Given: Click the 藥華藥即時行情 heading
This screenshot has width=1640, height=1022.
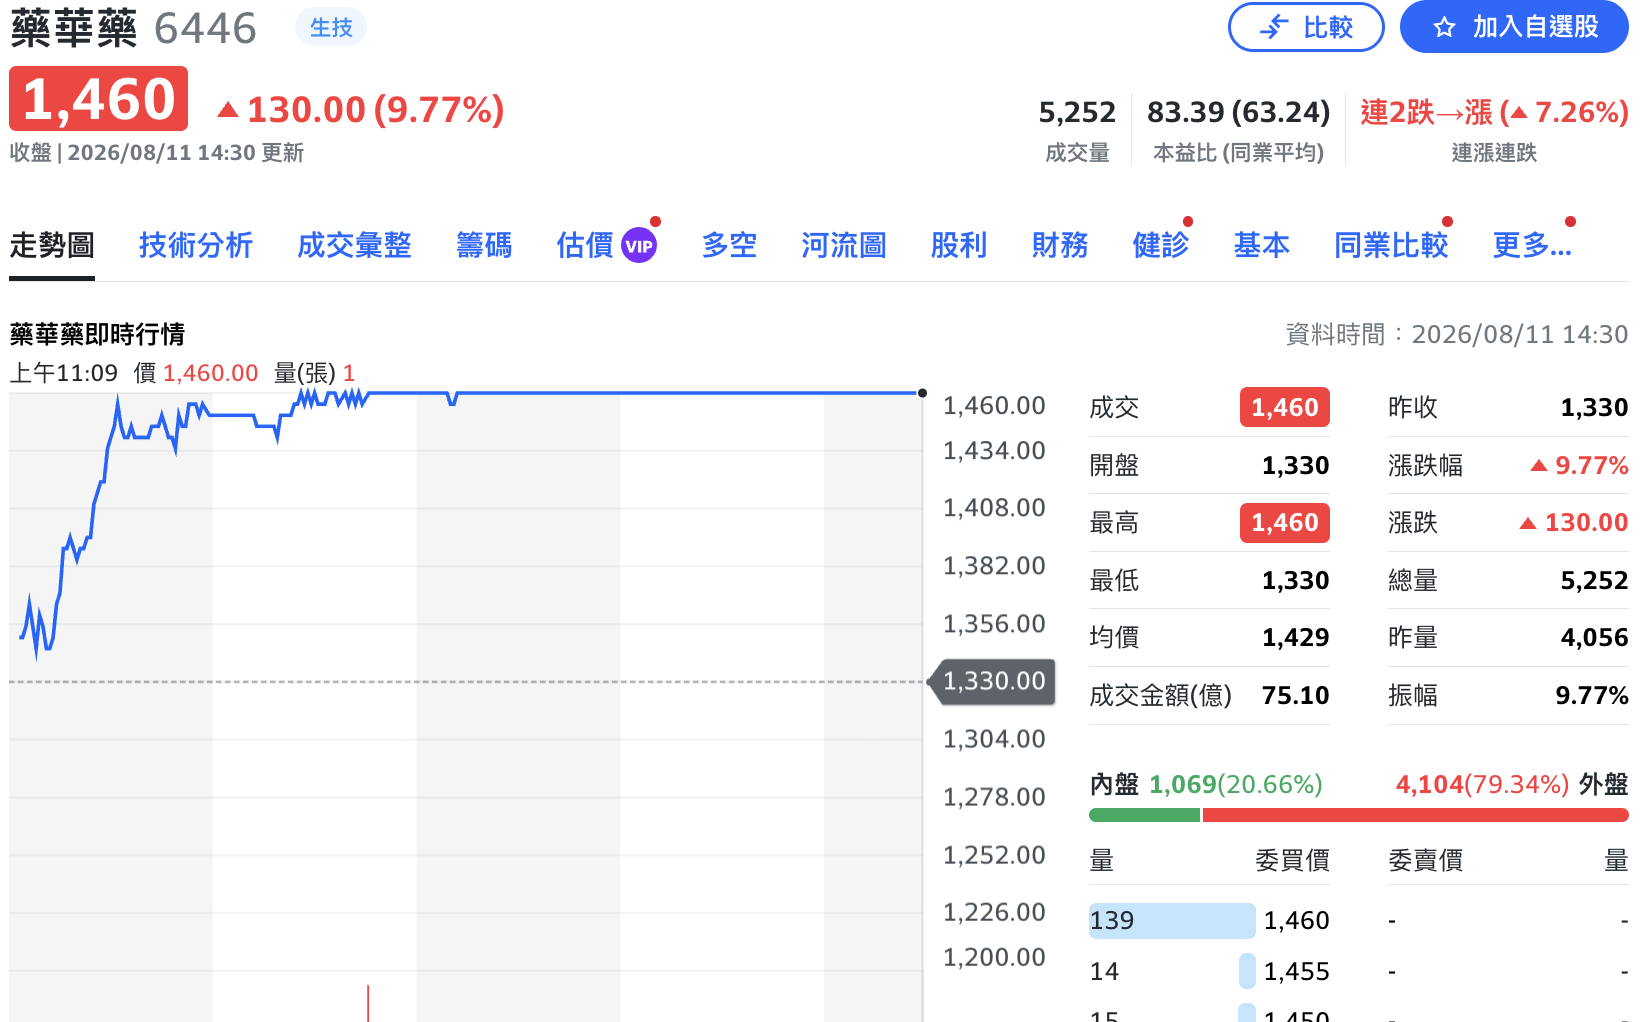Looking at the screenshot, I should pos(97,334).
